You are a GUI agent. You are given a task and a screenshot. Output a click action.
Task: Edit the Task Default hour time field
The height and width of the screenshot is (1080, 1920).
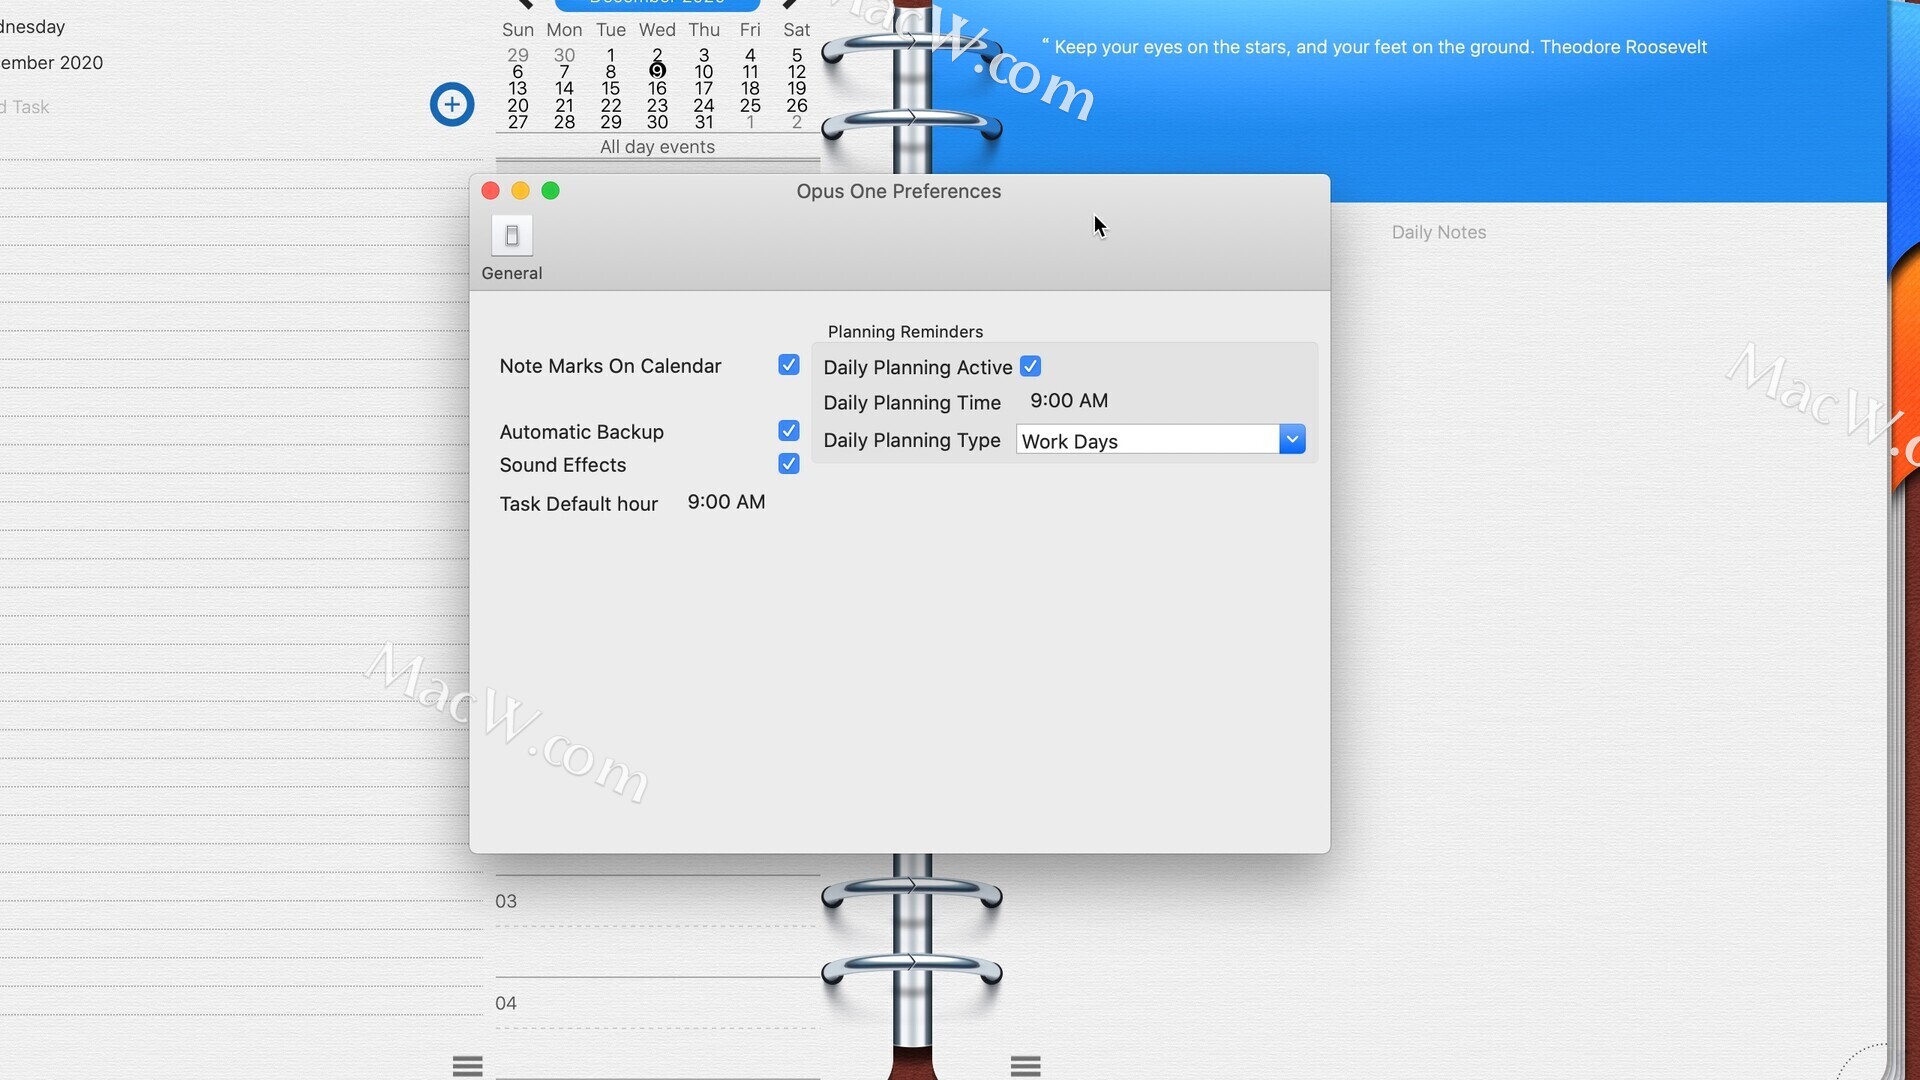click(x=726, y=502)
